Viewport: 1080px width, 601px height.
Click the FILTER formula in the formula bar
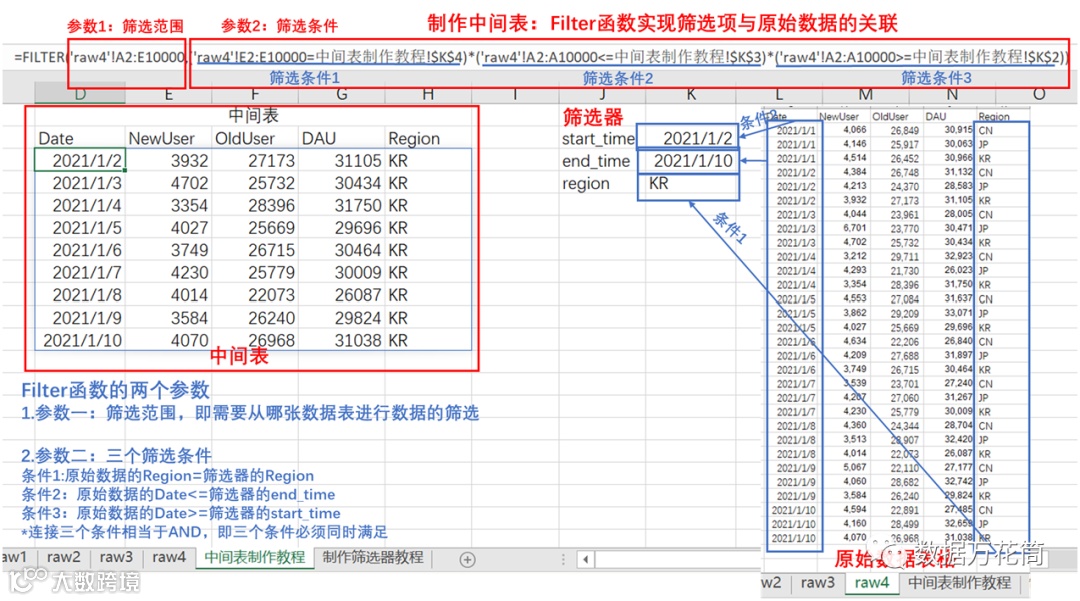[x=541, y=57]
